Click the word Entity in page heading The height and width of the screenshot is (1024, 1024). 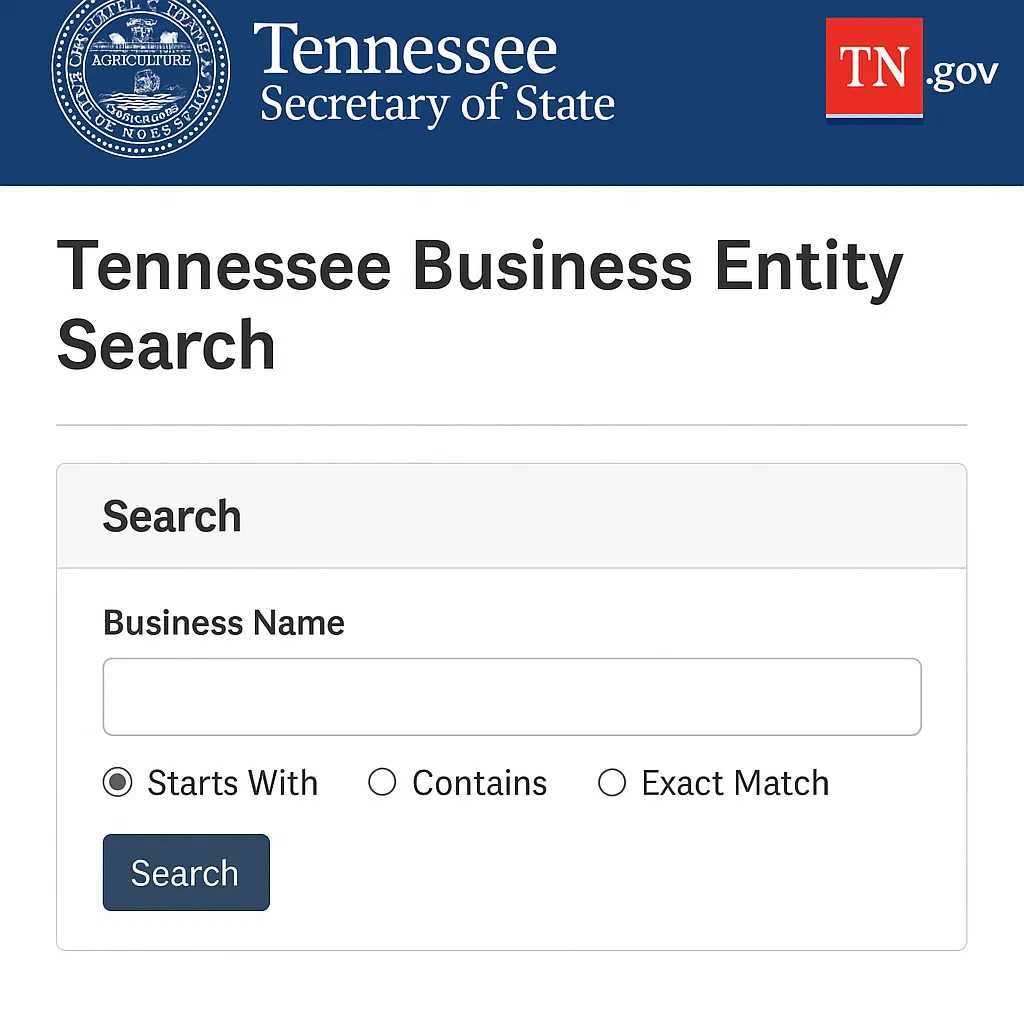pos(807,267)
